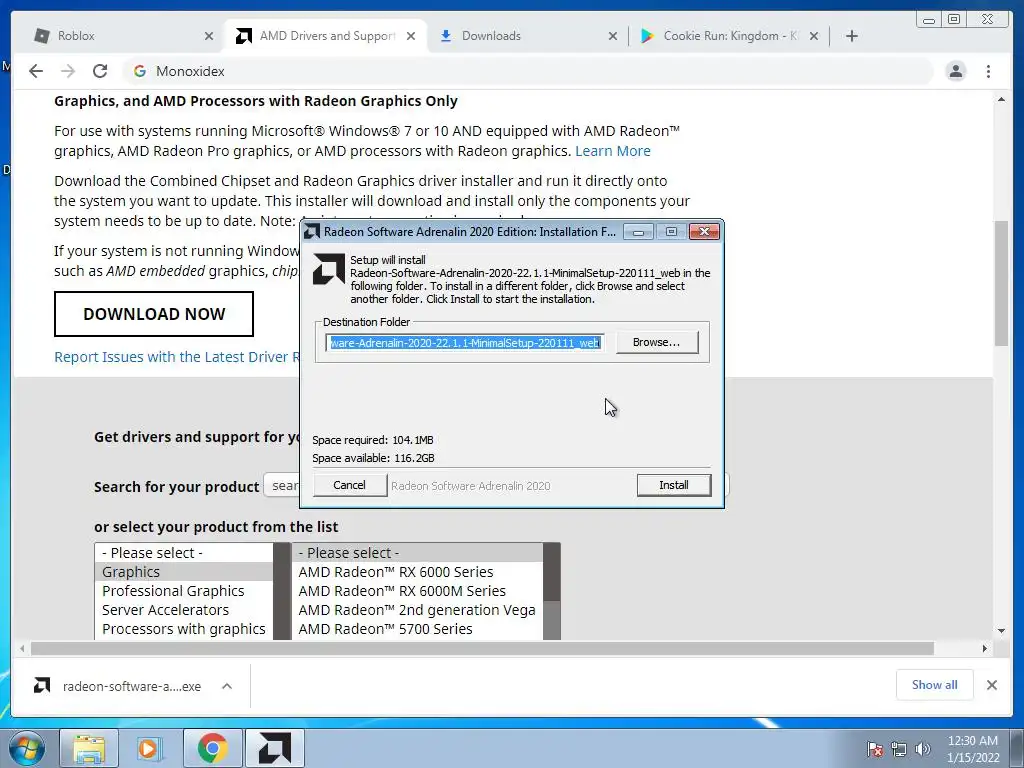
Task: Click the page vertical scrollbar thumb
Action: pyautogui.click(x=1001, y=283)
